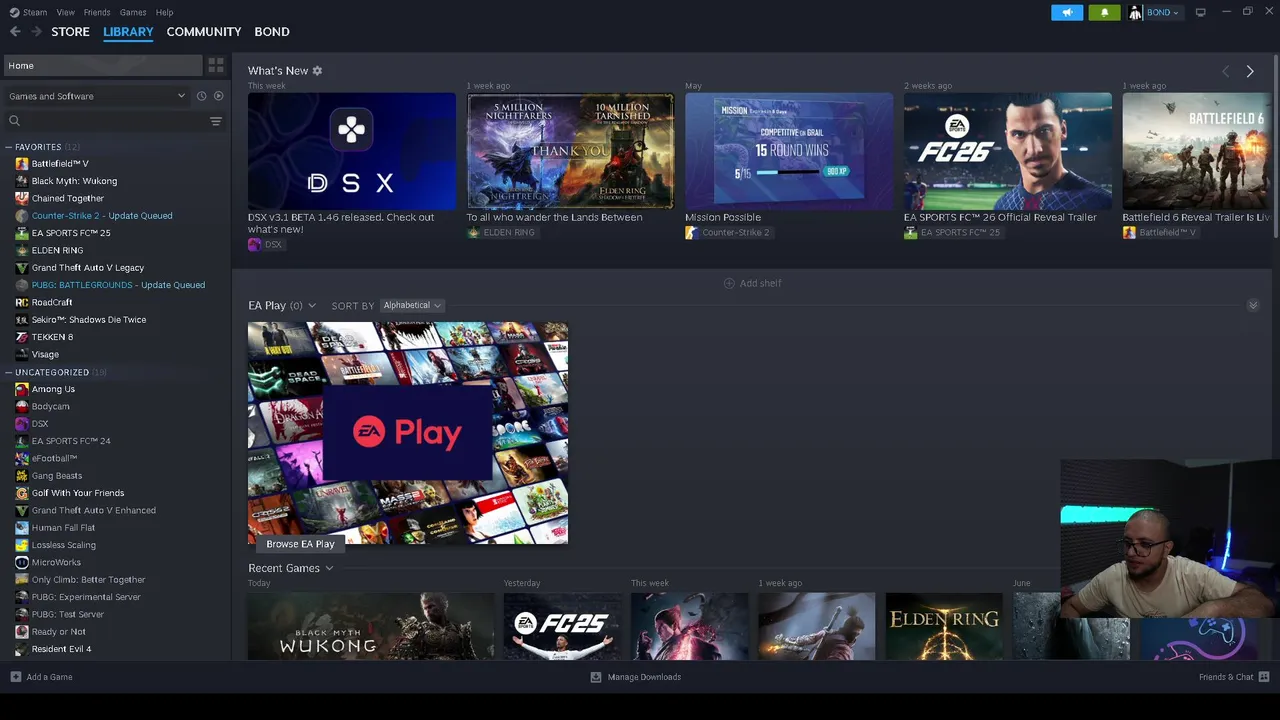The width and height of the screenshot is (1280, 720).
Task: Collapse the FAVORITES category
Action: coord(9,147)
